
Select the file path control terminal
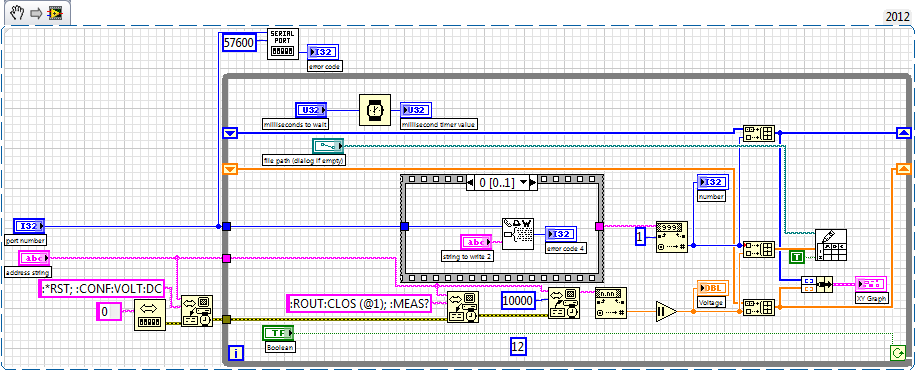(x=328, y=147)
